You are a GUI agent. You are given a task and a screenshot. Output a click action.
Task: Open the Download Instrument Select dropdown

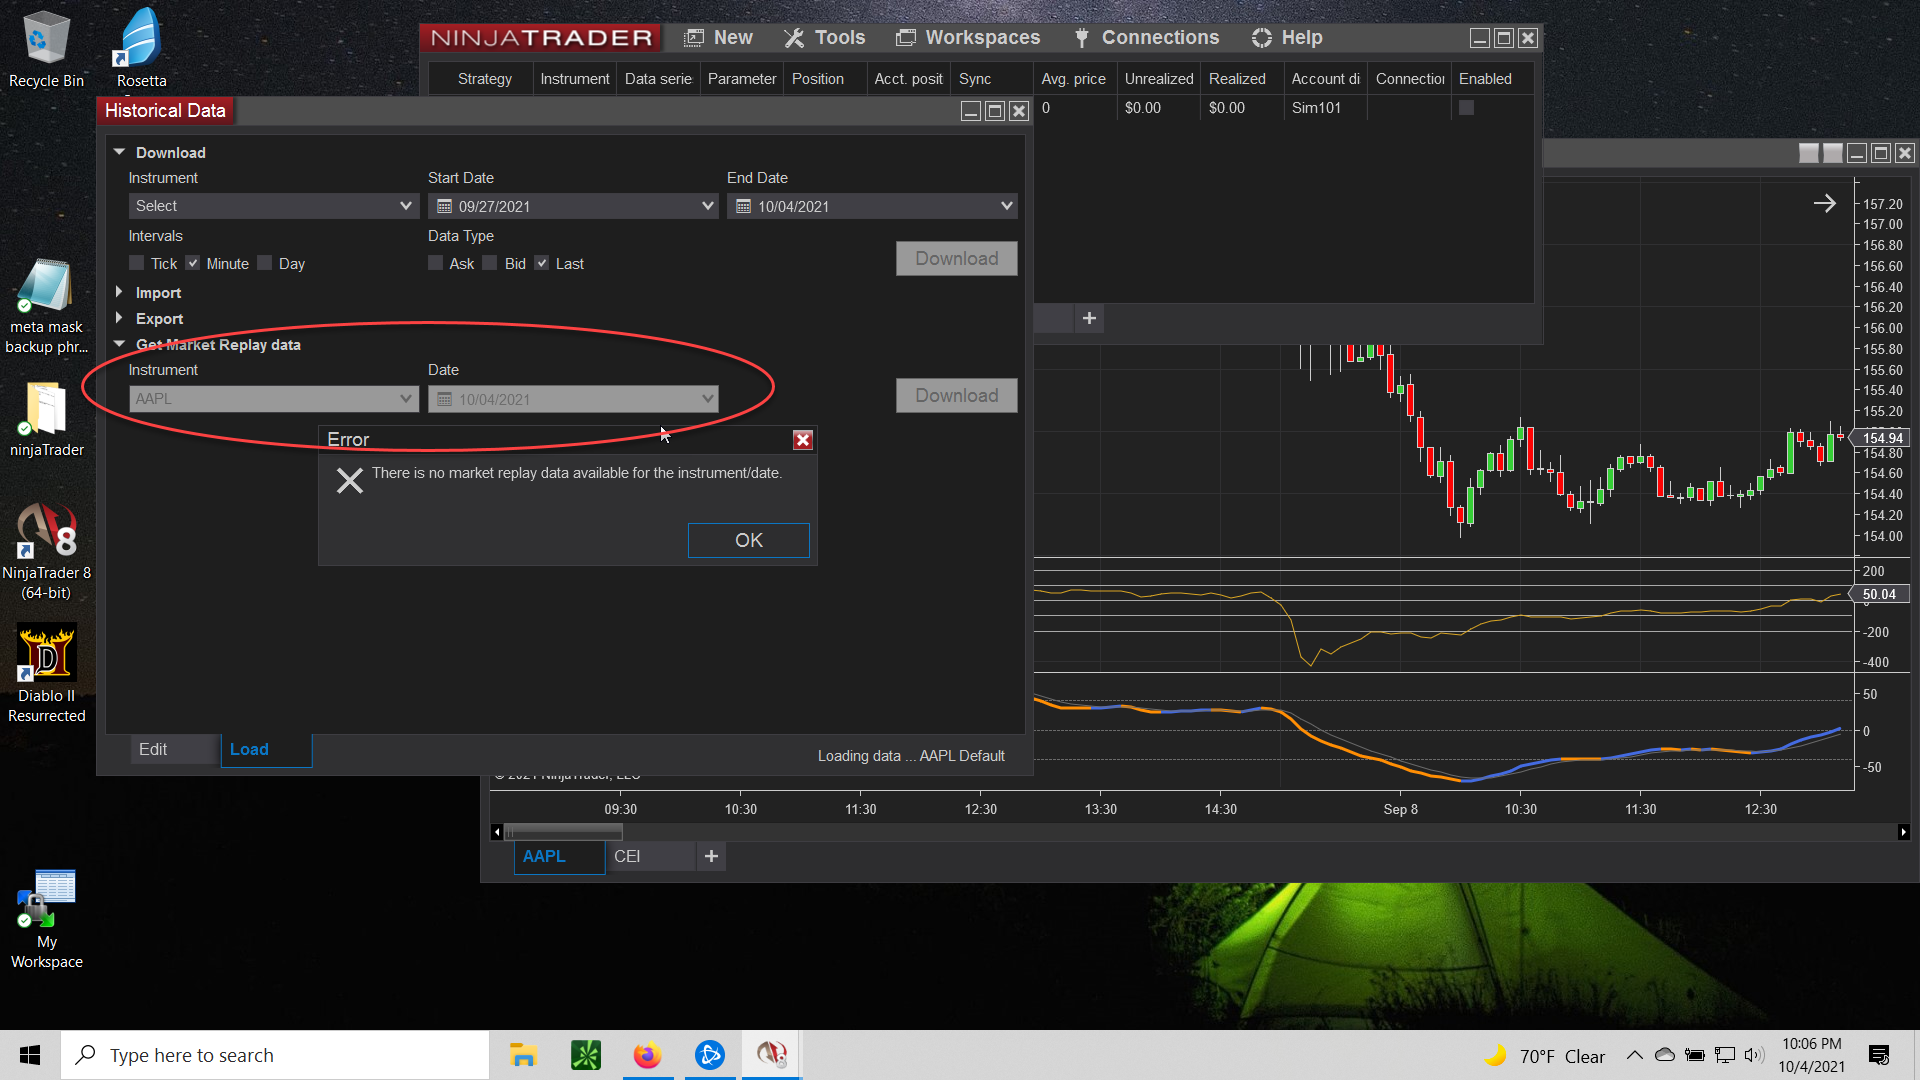(x=273, y=206)
